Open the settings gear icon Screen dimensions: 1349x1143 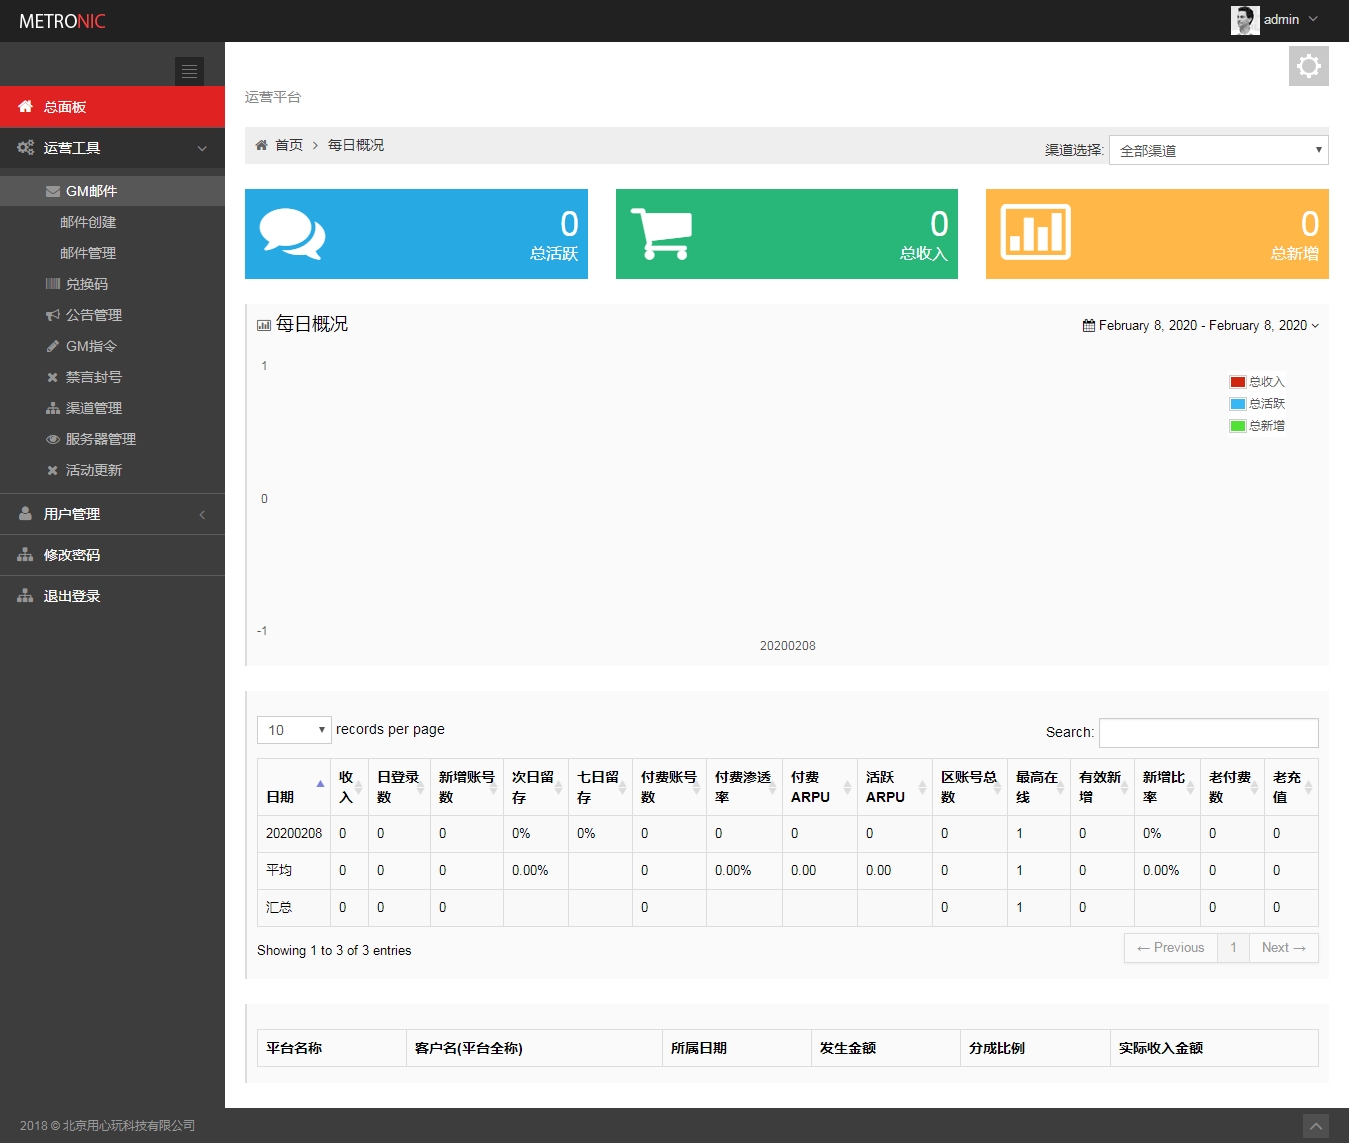point(1308,66)
